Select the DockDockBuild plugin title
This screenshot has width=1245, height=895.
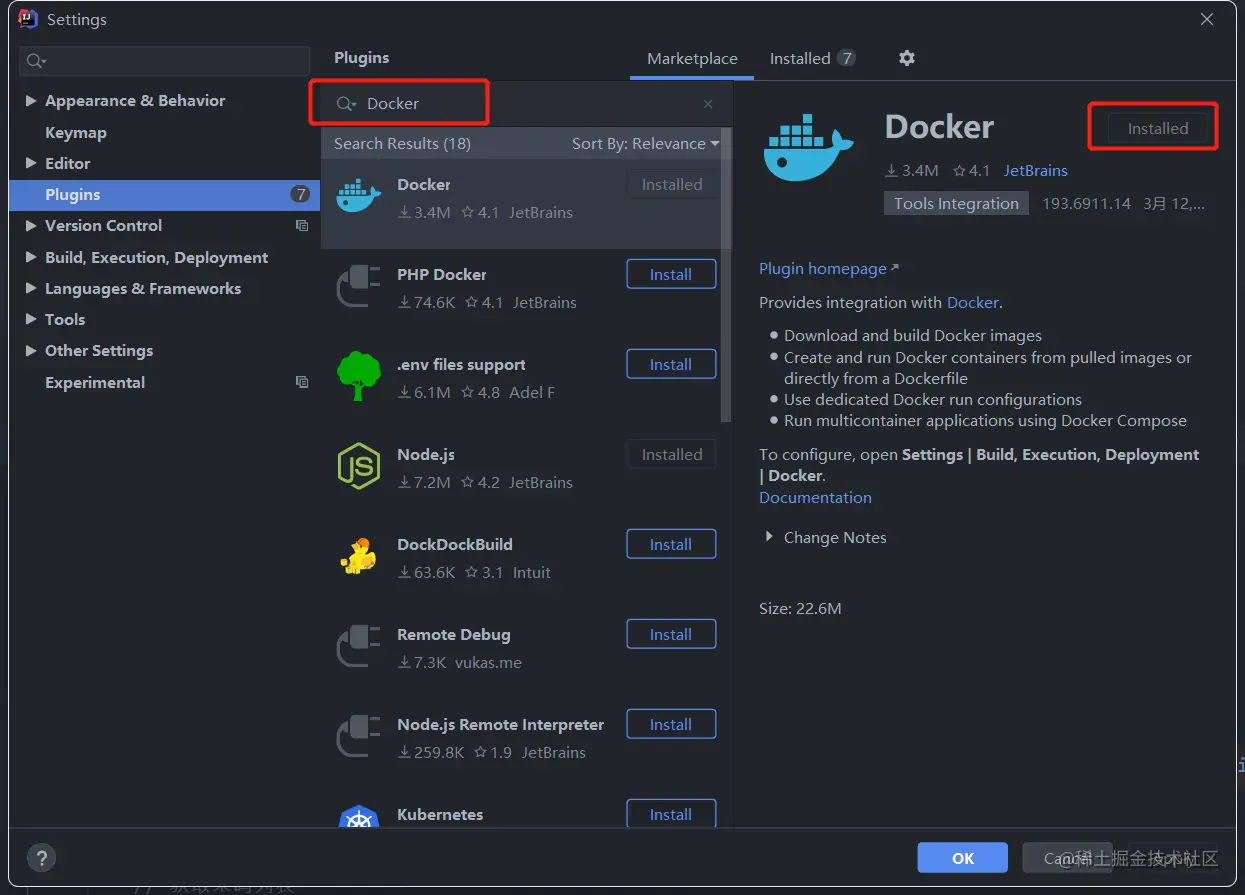pyautogui.click(x=455, y=544)
